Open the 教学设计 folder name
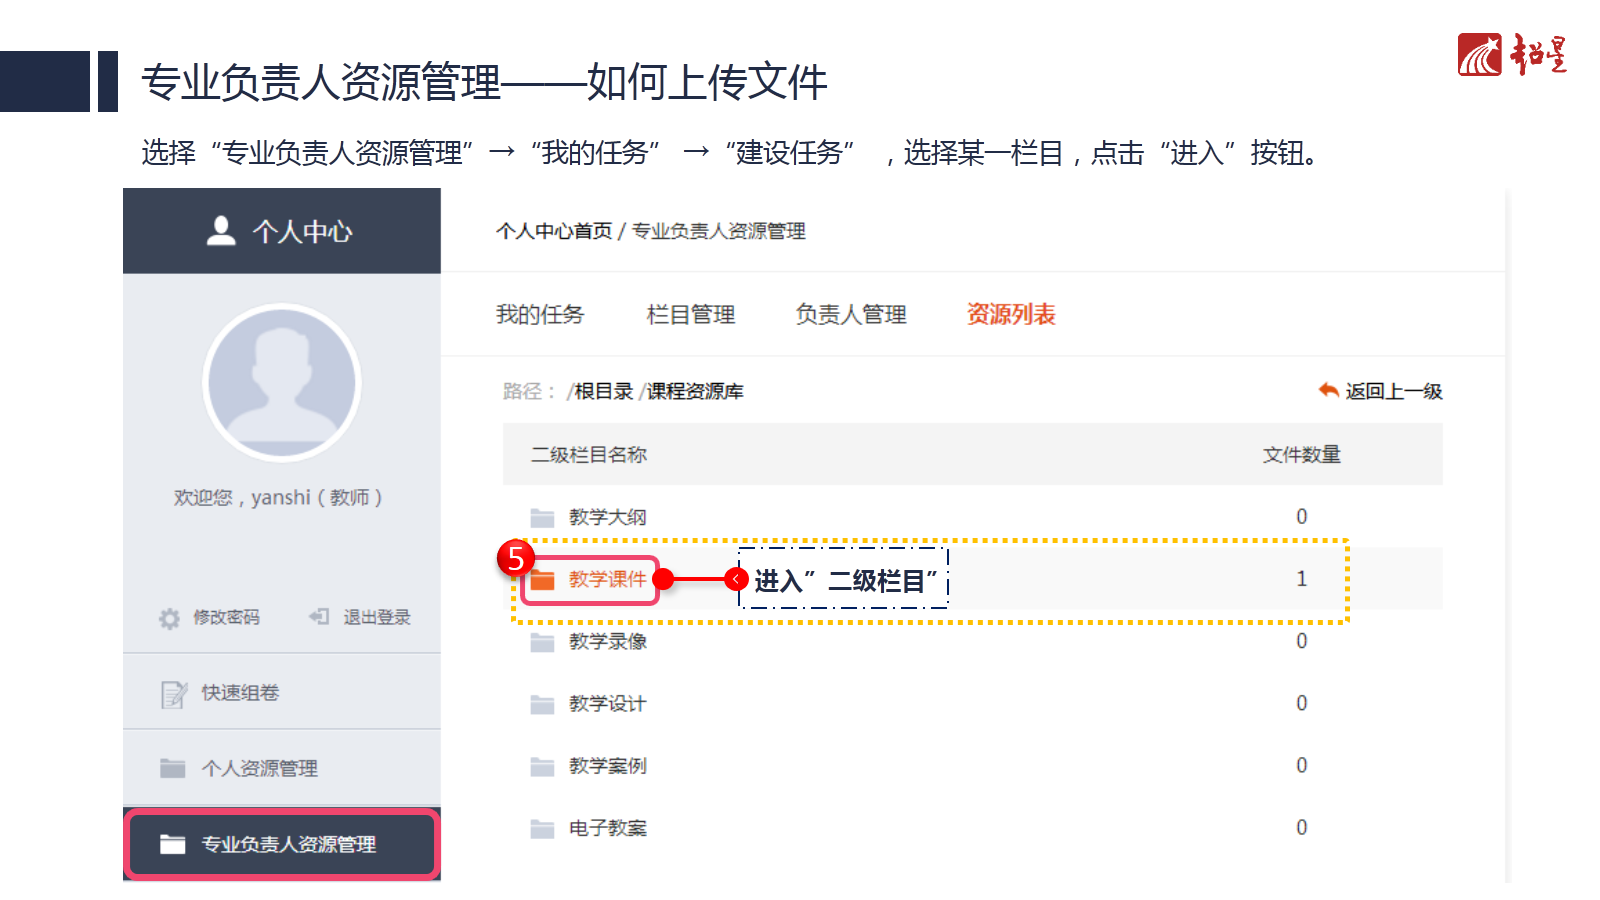1600x900 pixels. [x=608, y=704]
